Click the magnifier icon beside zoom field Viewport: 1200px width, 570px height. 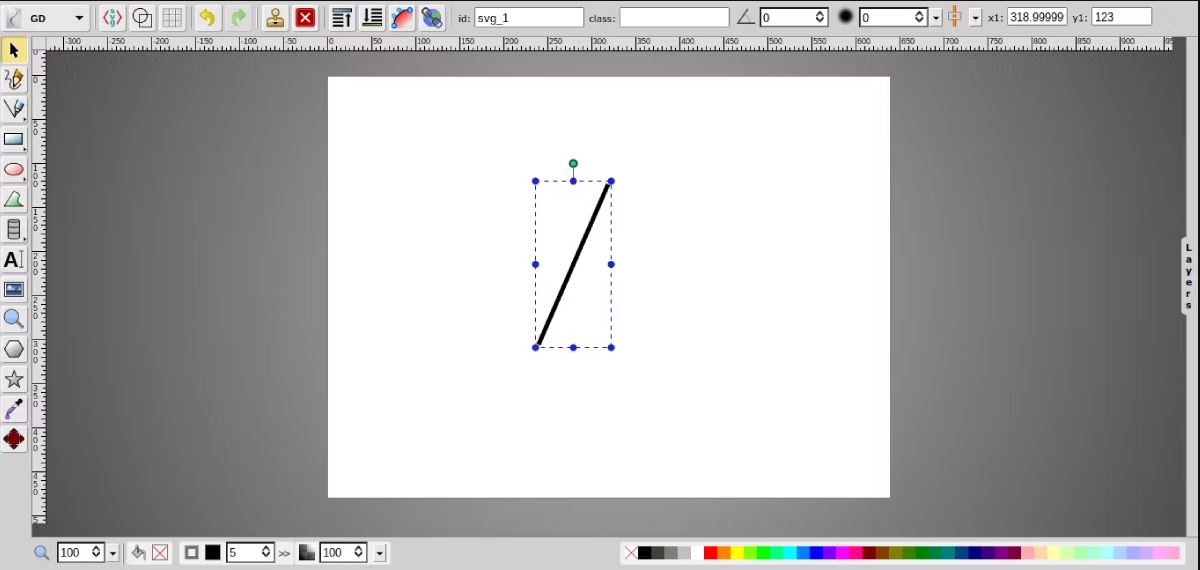[x=41, y=552]
